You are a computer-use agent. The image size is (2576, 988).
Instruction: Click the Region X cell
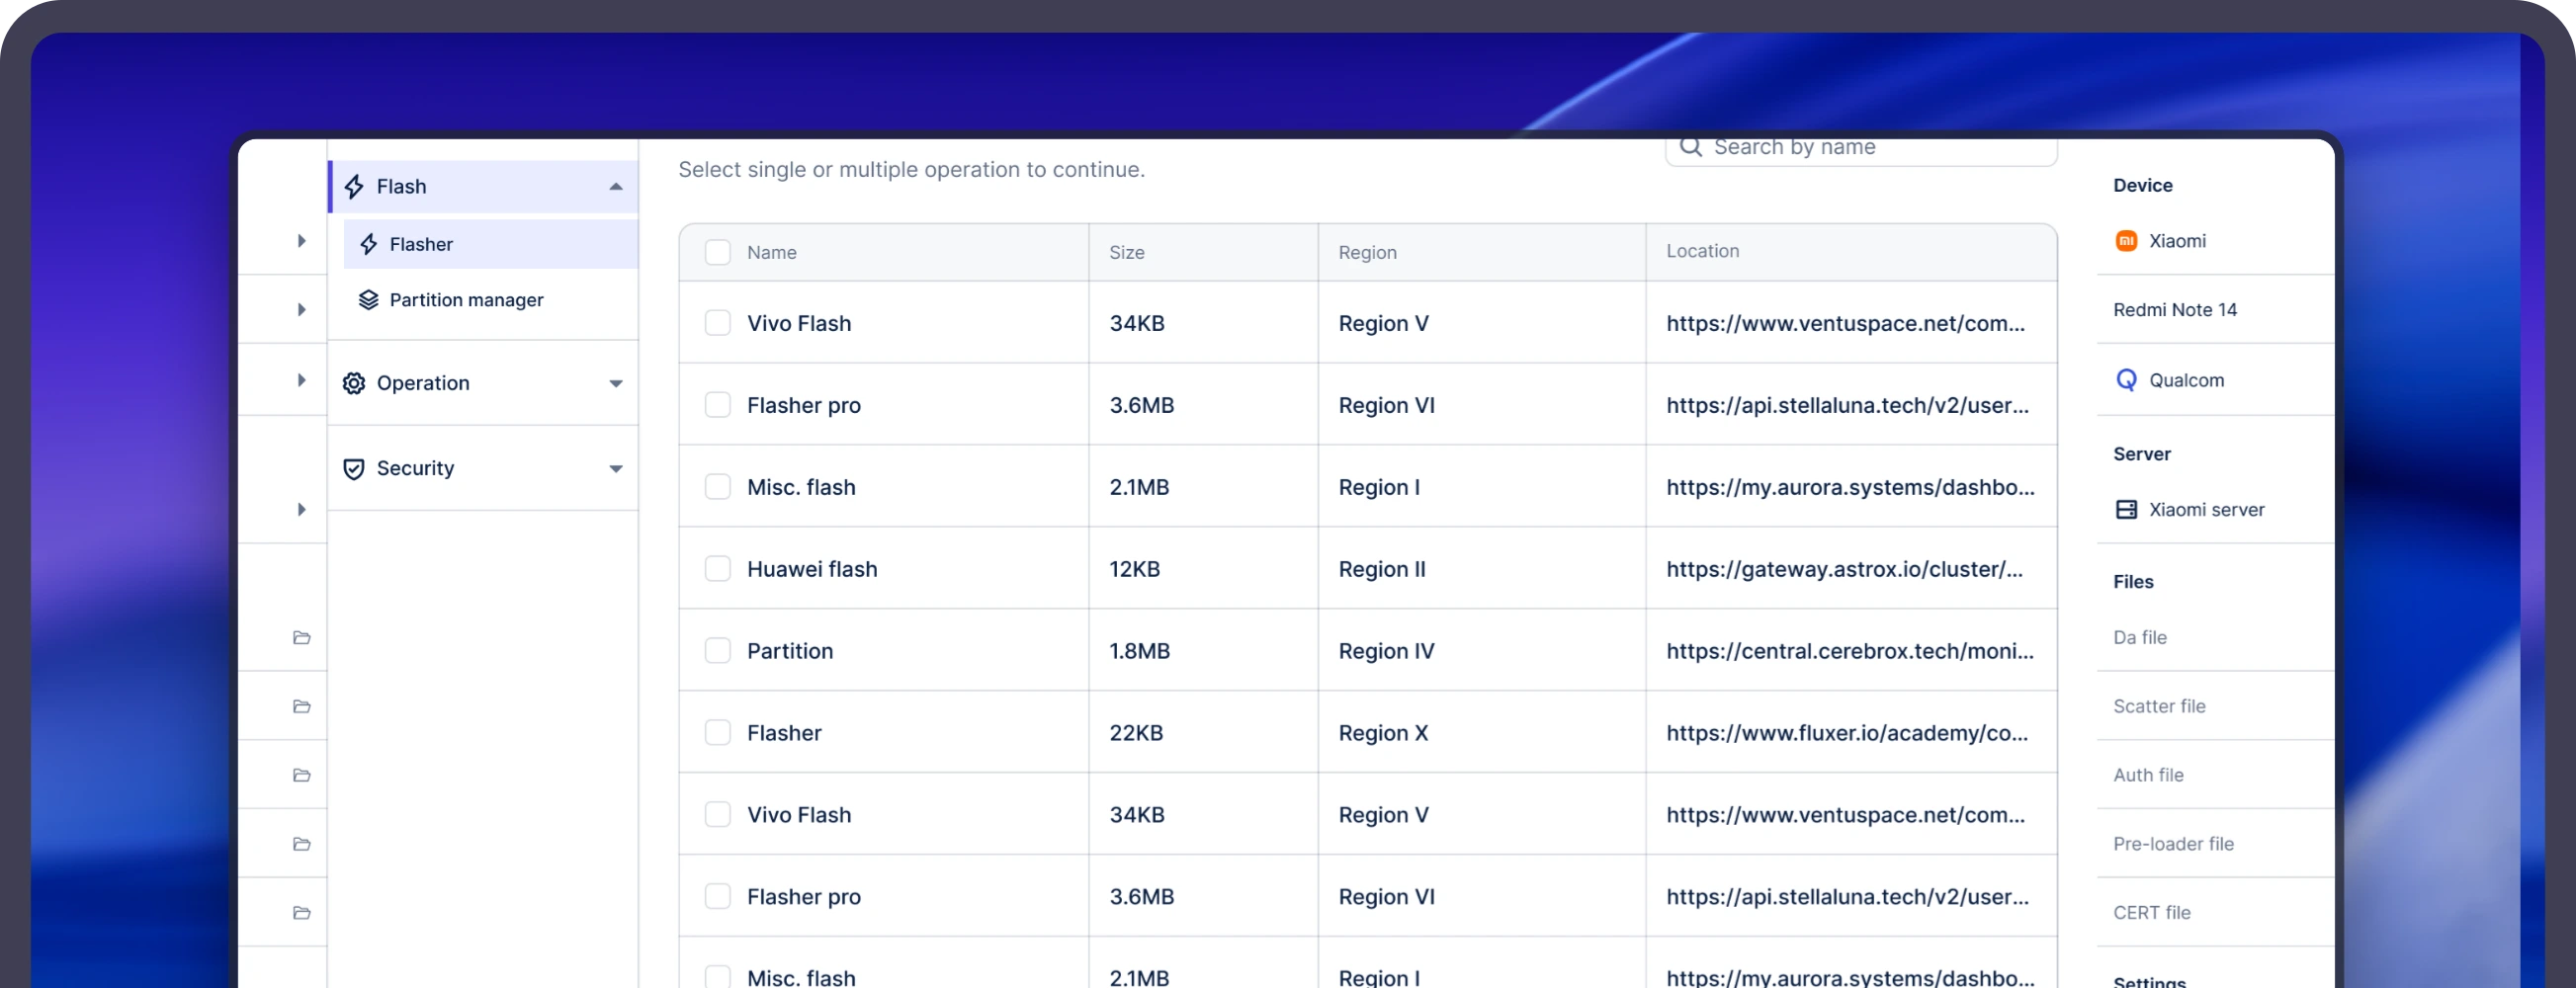click(x=1383, y=733)
